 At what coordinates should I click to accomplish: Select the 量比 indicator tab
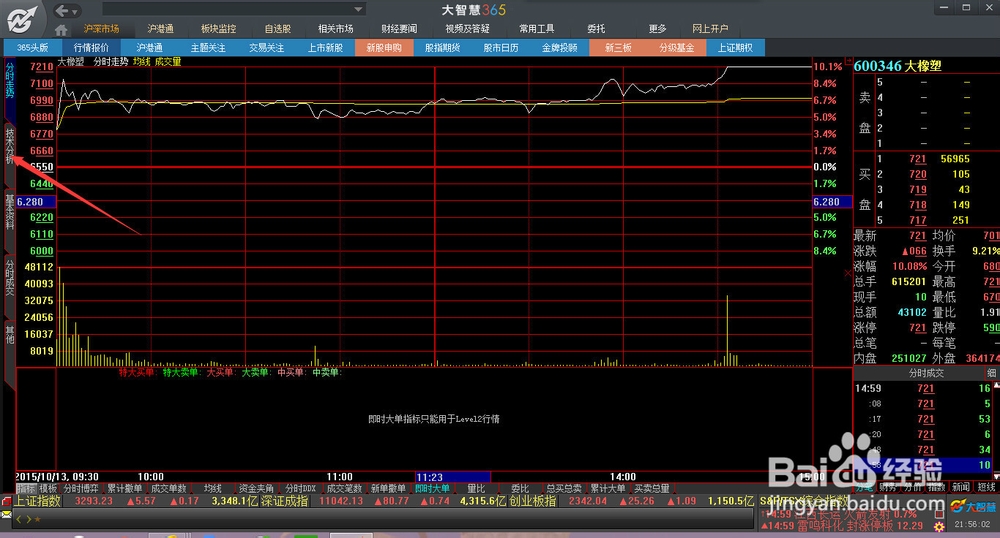coord(476,488)
